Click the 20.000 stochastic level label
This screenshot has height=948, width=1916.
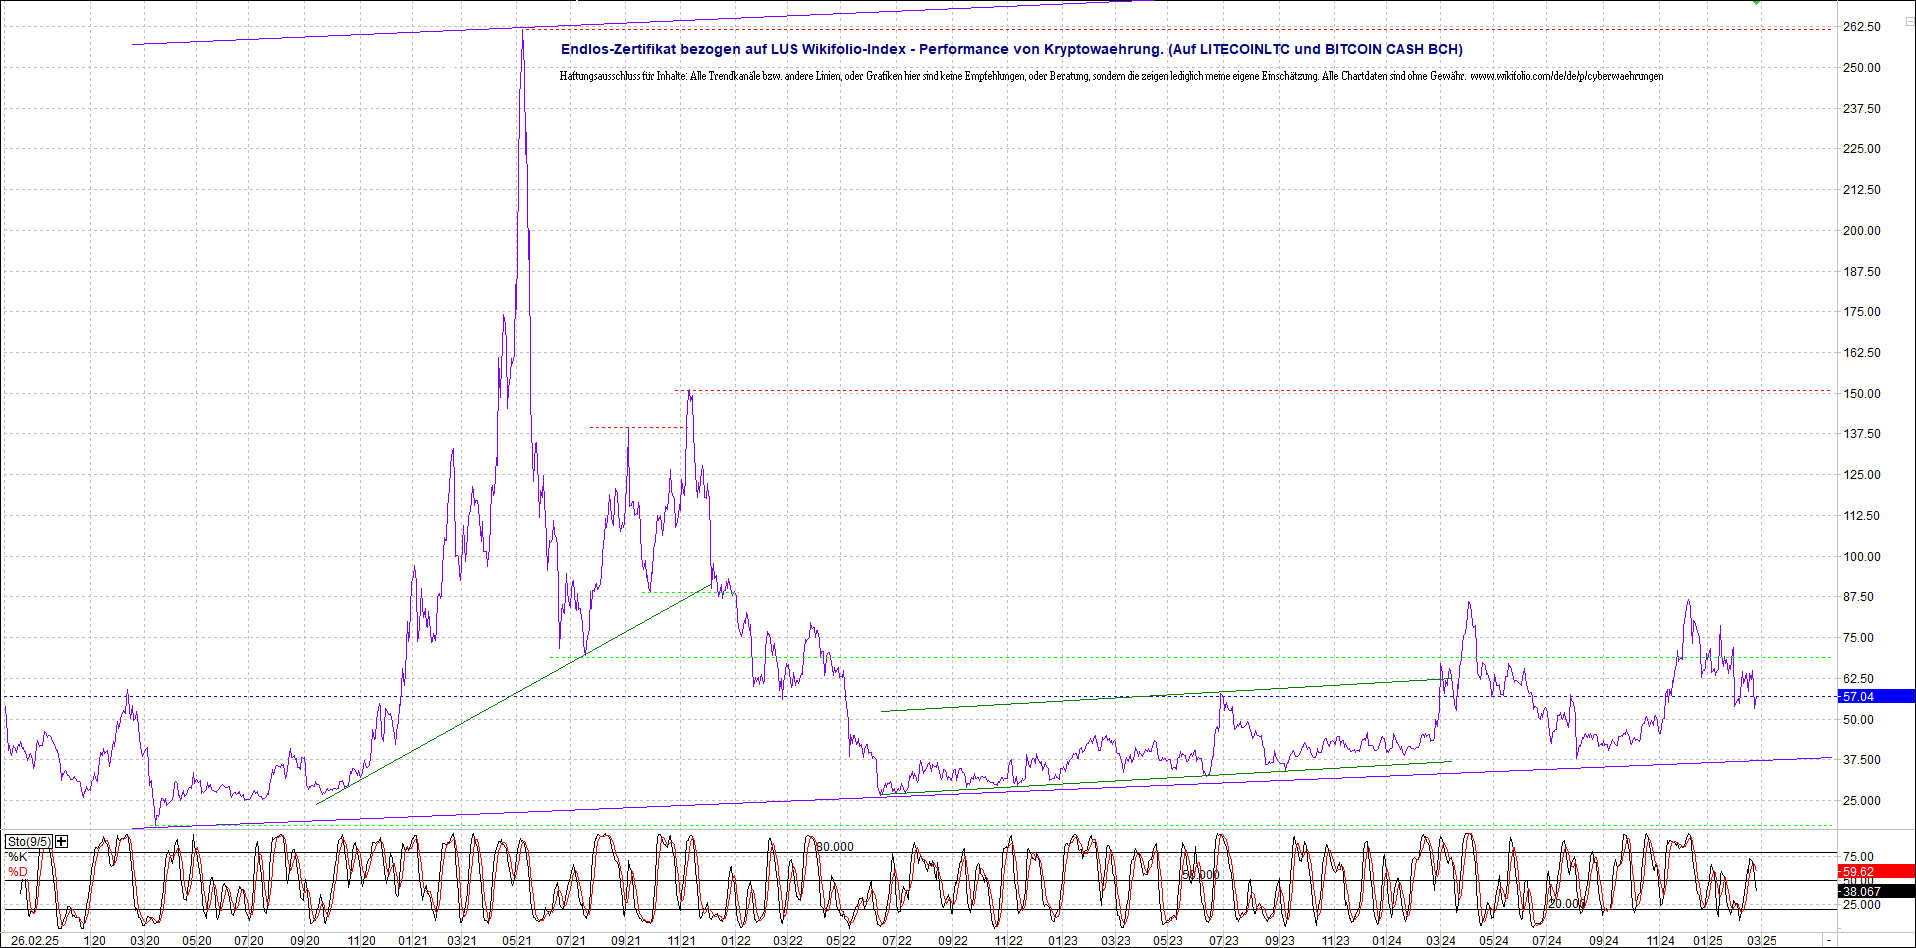pos(1566,904)
